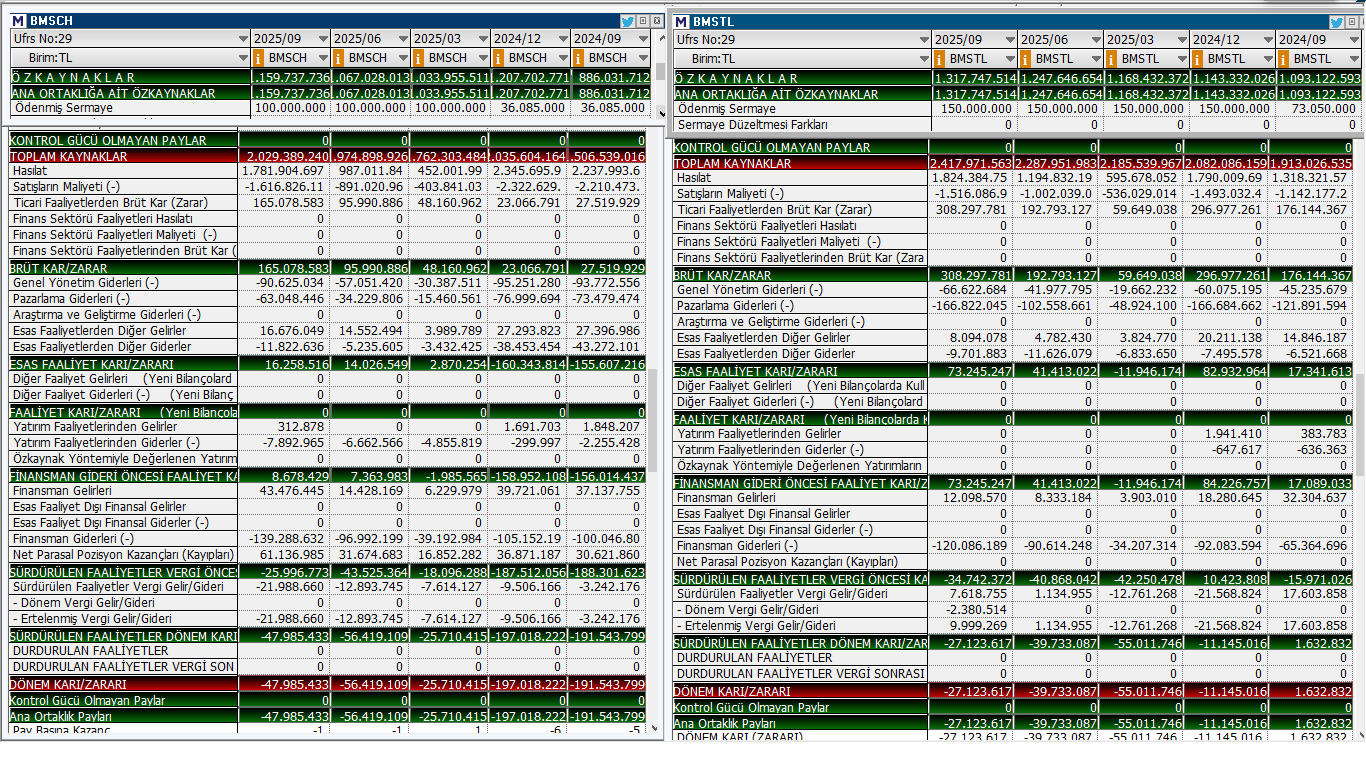Open the 2025/09 period dropdown in BMSCH

323,39
